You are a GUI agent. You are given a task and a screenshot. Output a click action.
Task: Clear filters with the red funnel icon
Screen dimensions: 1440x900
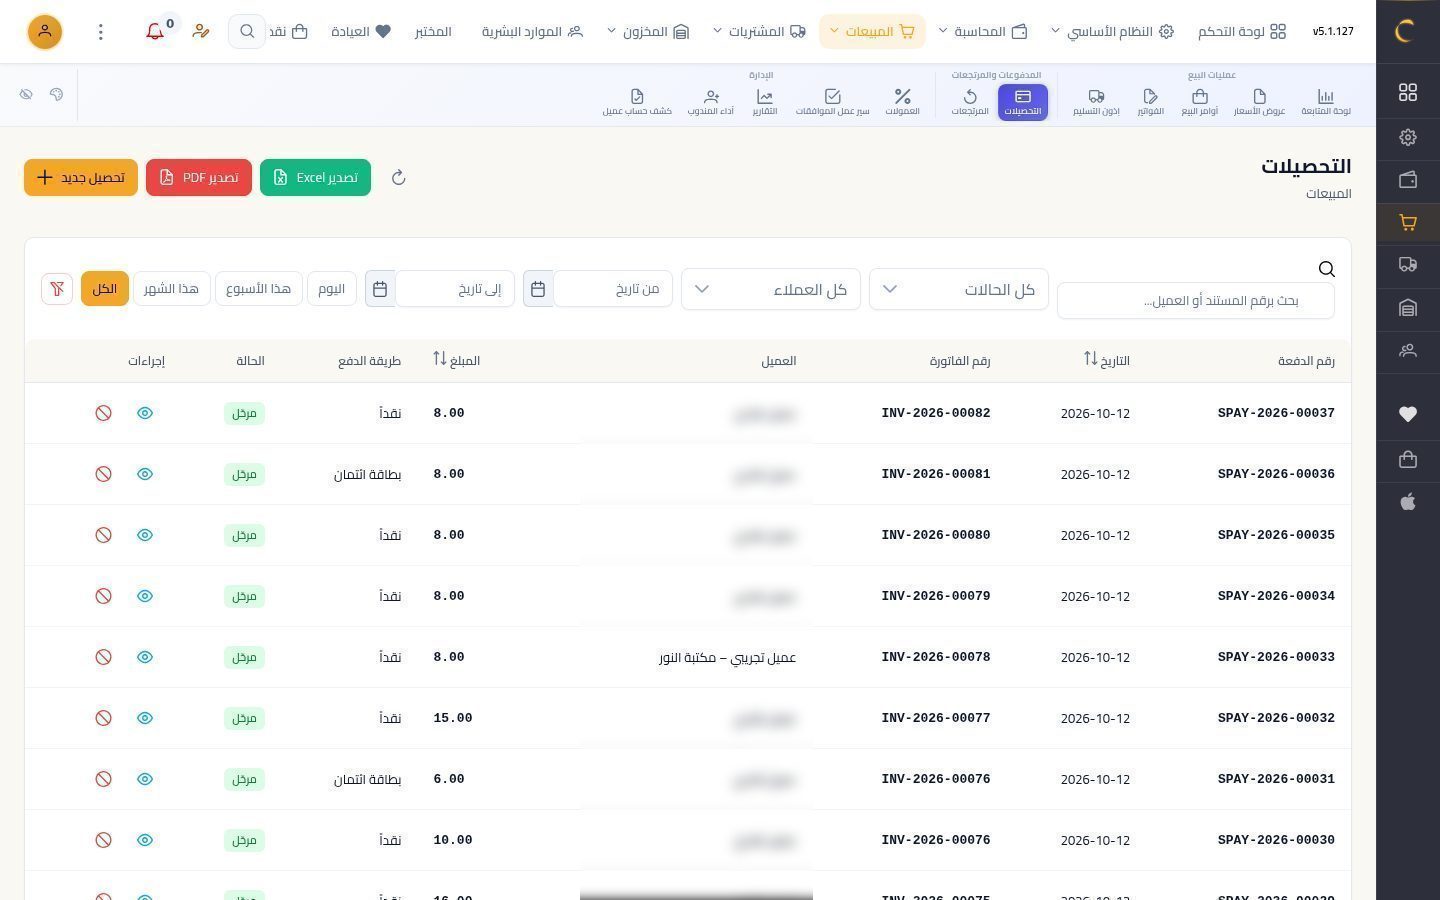tap(57, 289)
